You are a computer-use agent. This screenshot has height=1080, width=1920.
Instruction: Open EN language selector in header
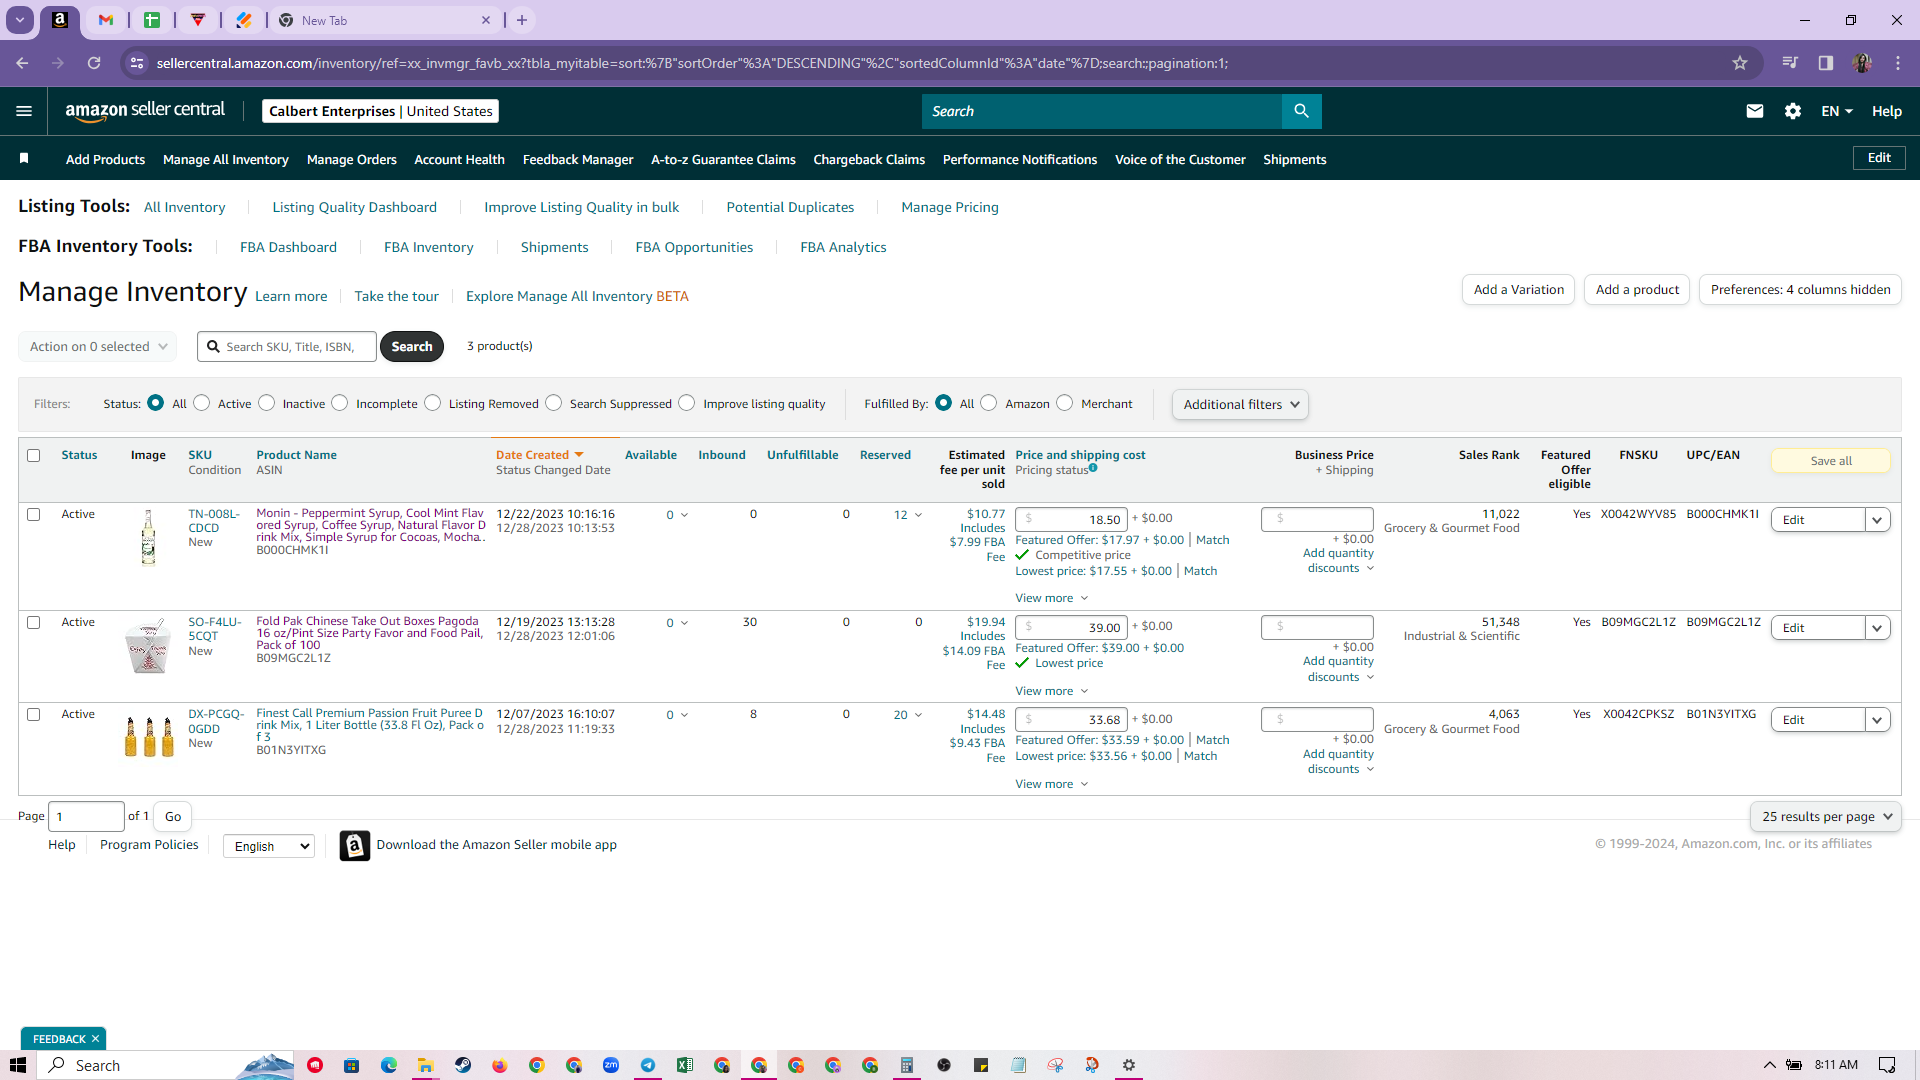(1837, 111)
